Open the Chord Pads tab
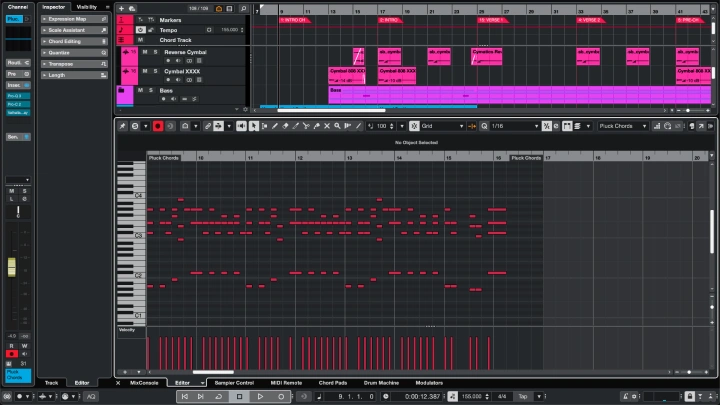The width and height of the screenshot is (720, 405). coord(333,382)
